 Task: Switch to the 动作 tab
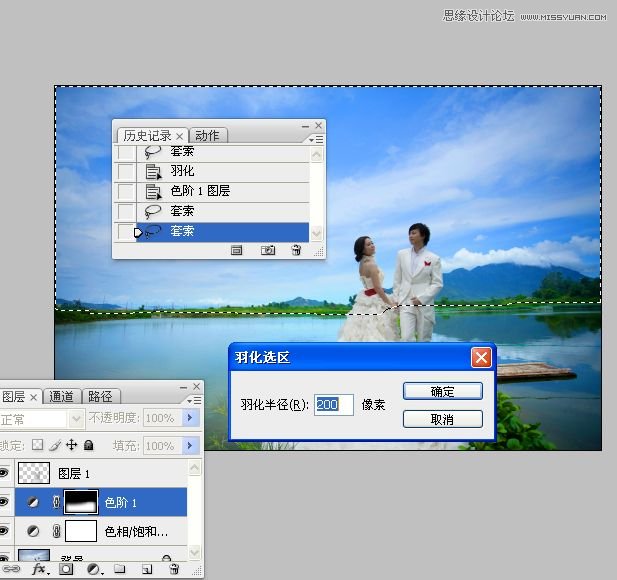[x=207, y=136]
